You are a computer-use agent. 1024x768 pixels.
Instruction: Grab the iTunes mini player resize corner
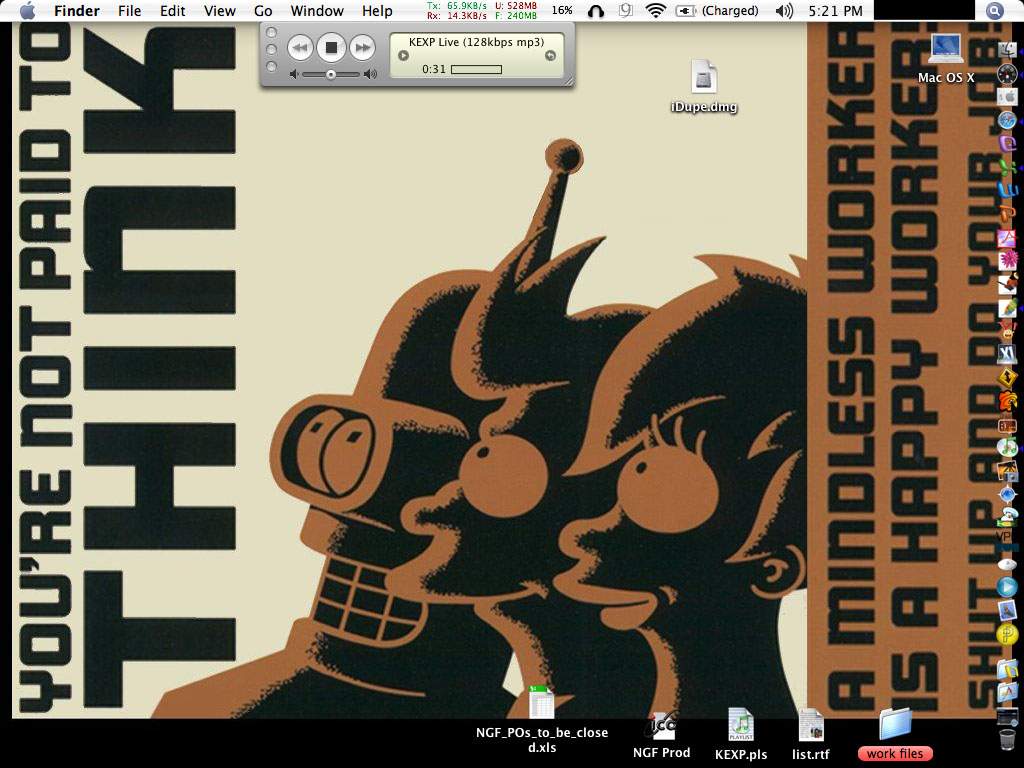[569, 81]
